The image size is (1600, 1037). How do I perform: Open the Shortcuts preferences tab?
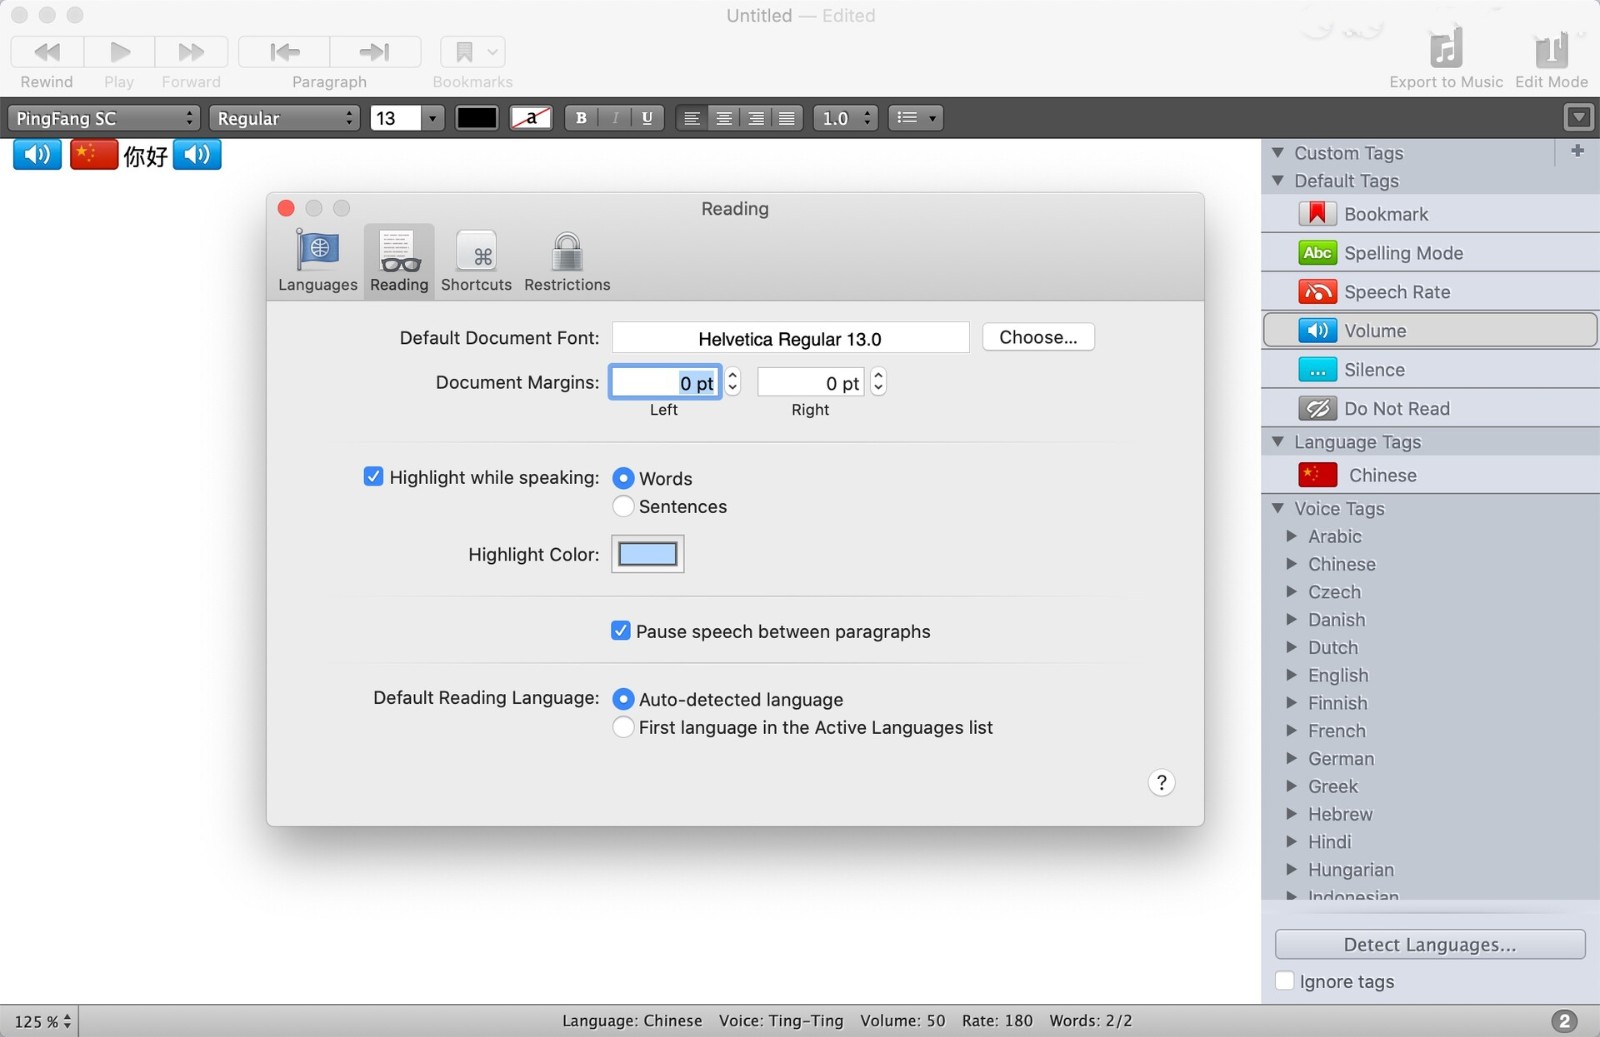tap(476, 261)
